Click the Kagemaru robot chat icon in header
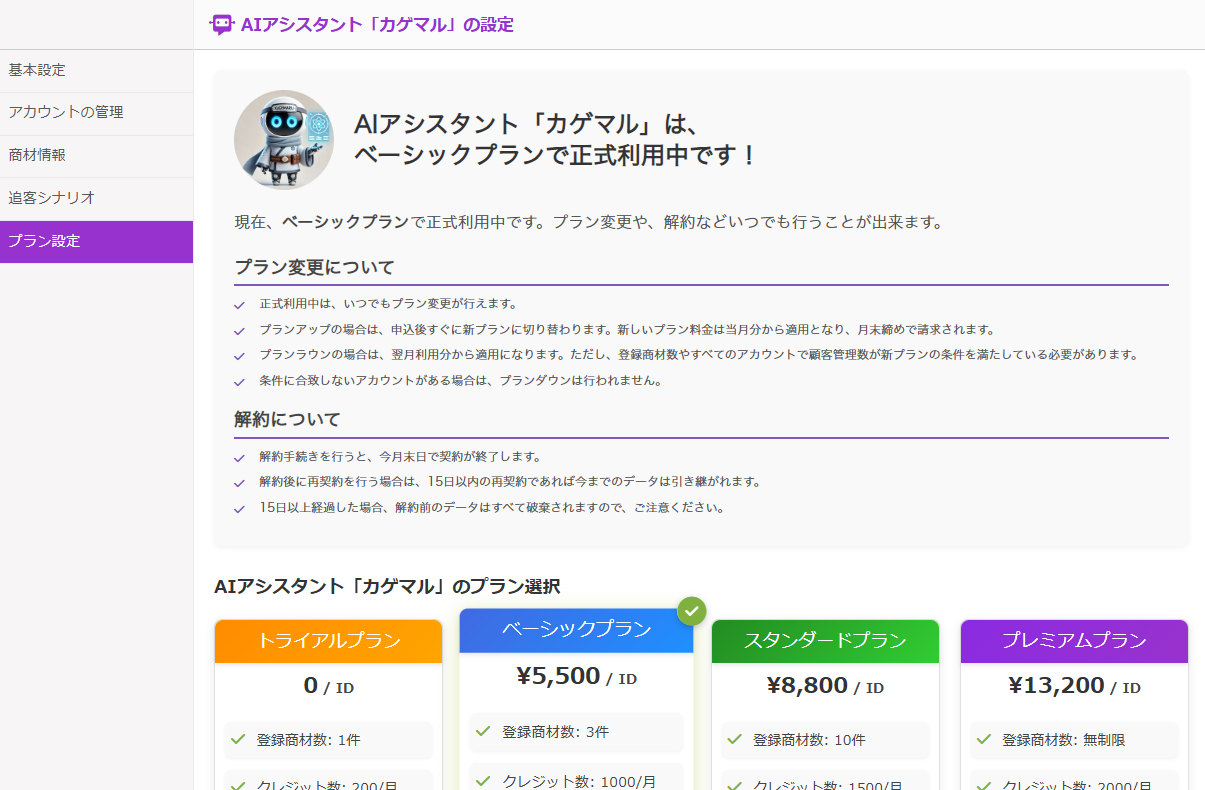Screen dimensions: 1205x790 tap(222, 25)
